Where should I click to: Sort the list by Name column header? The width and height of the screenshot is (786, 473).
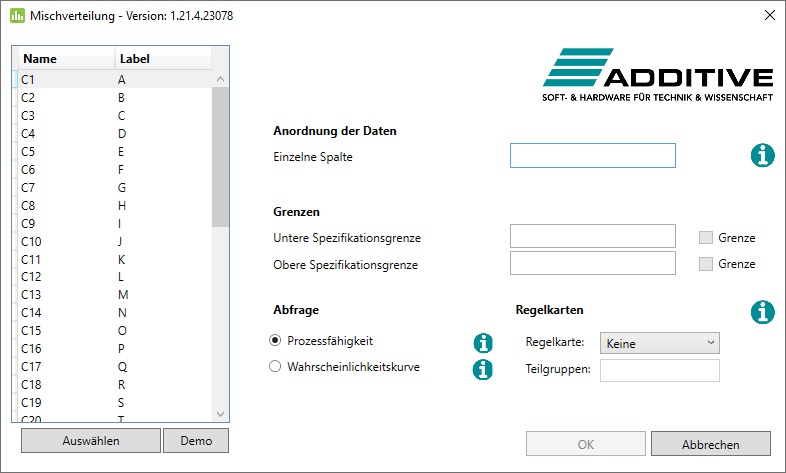[67, 59]
